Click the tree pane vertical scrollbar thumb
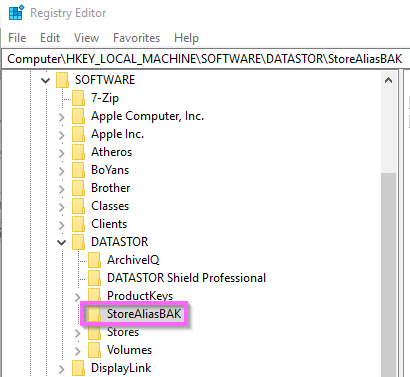Image resolution: width=410 pixels, height=377 pixels. (x=388, y=275)
